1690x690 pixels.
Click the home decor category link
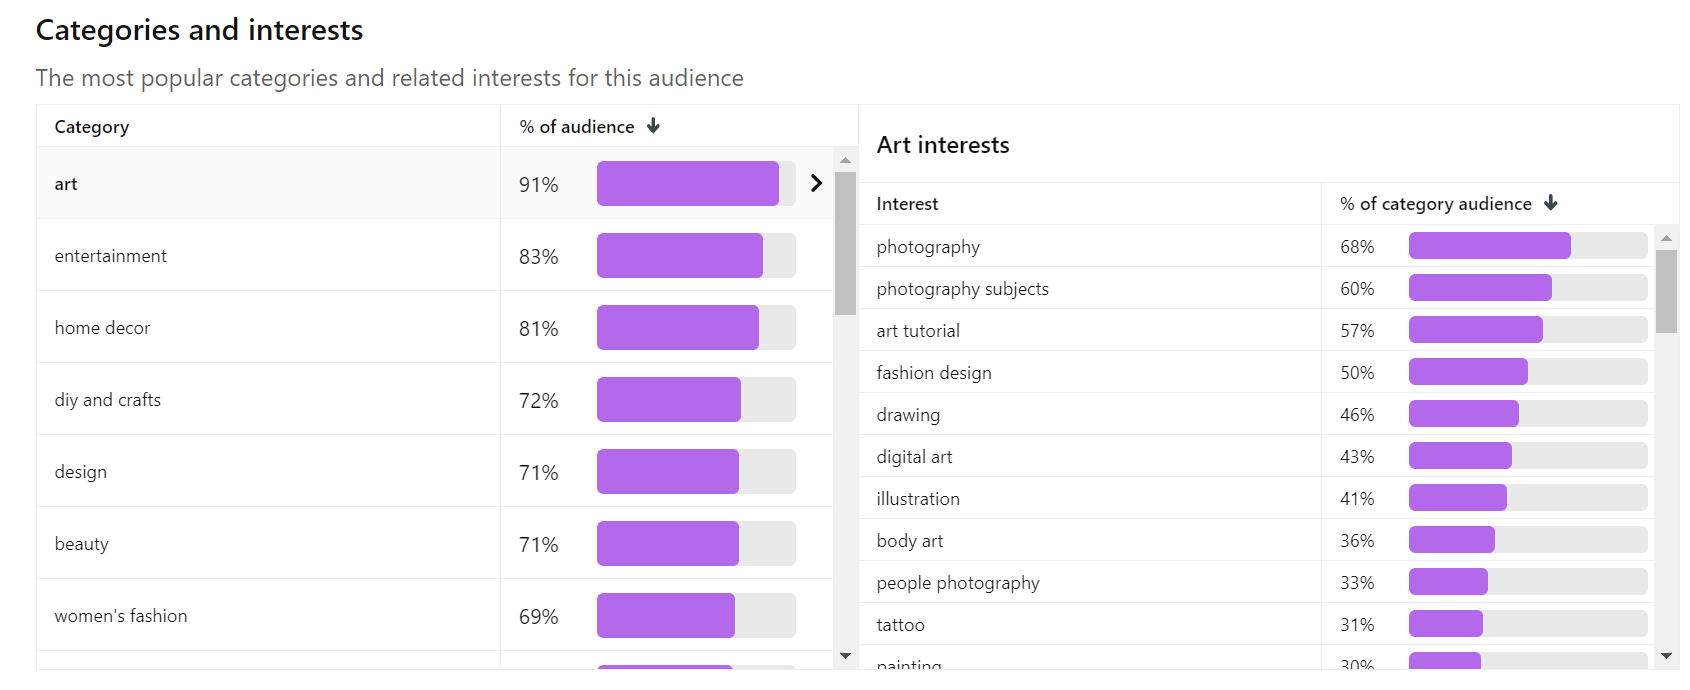tap(102, 327)
